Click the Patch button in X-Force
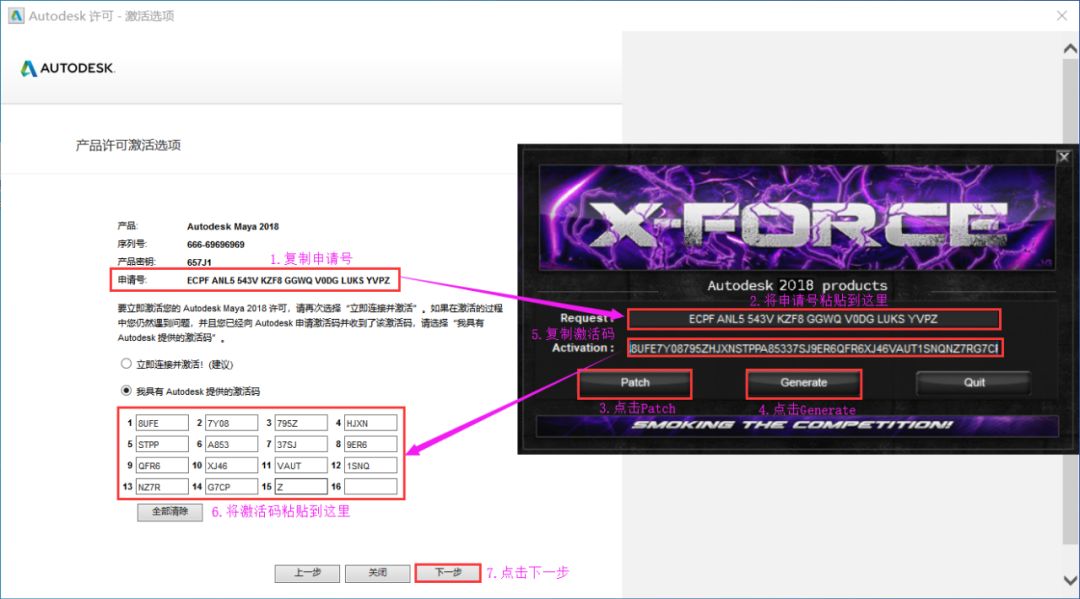 click(x=635, y=383)
